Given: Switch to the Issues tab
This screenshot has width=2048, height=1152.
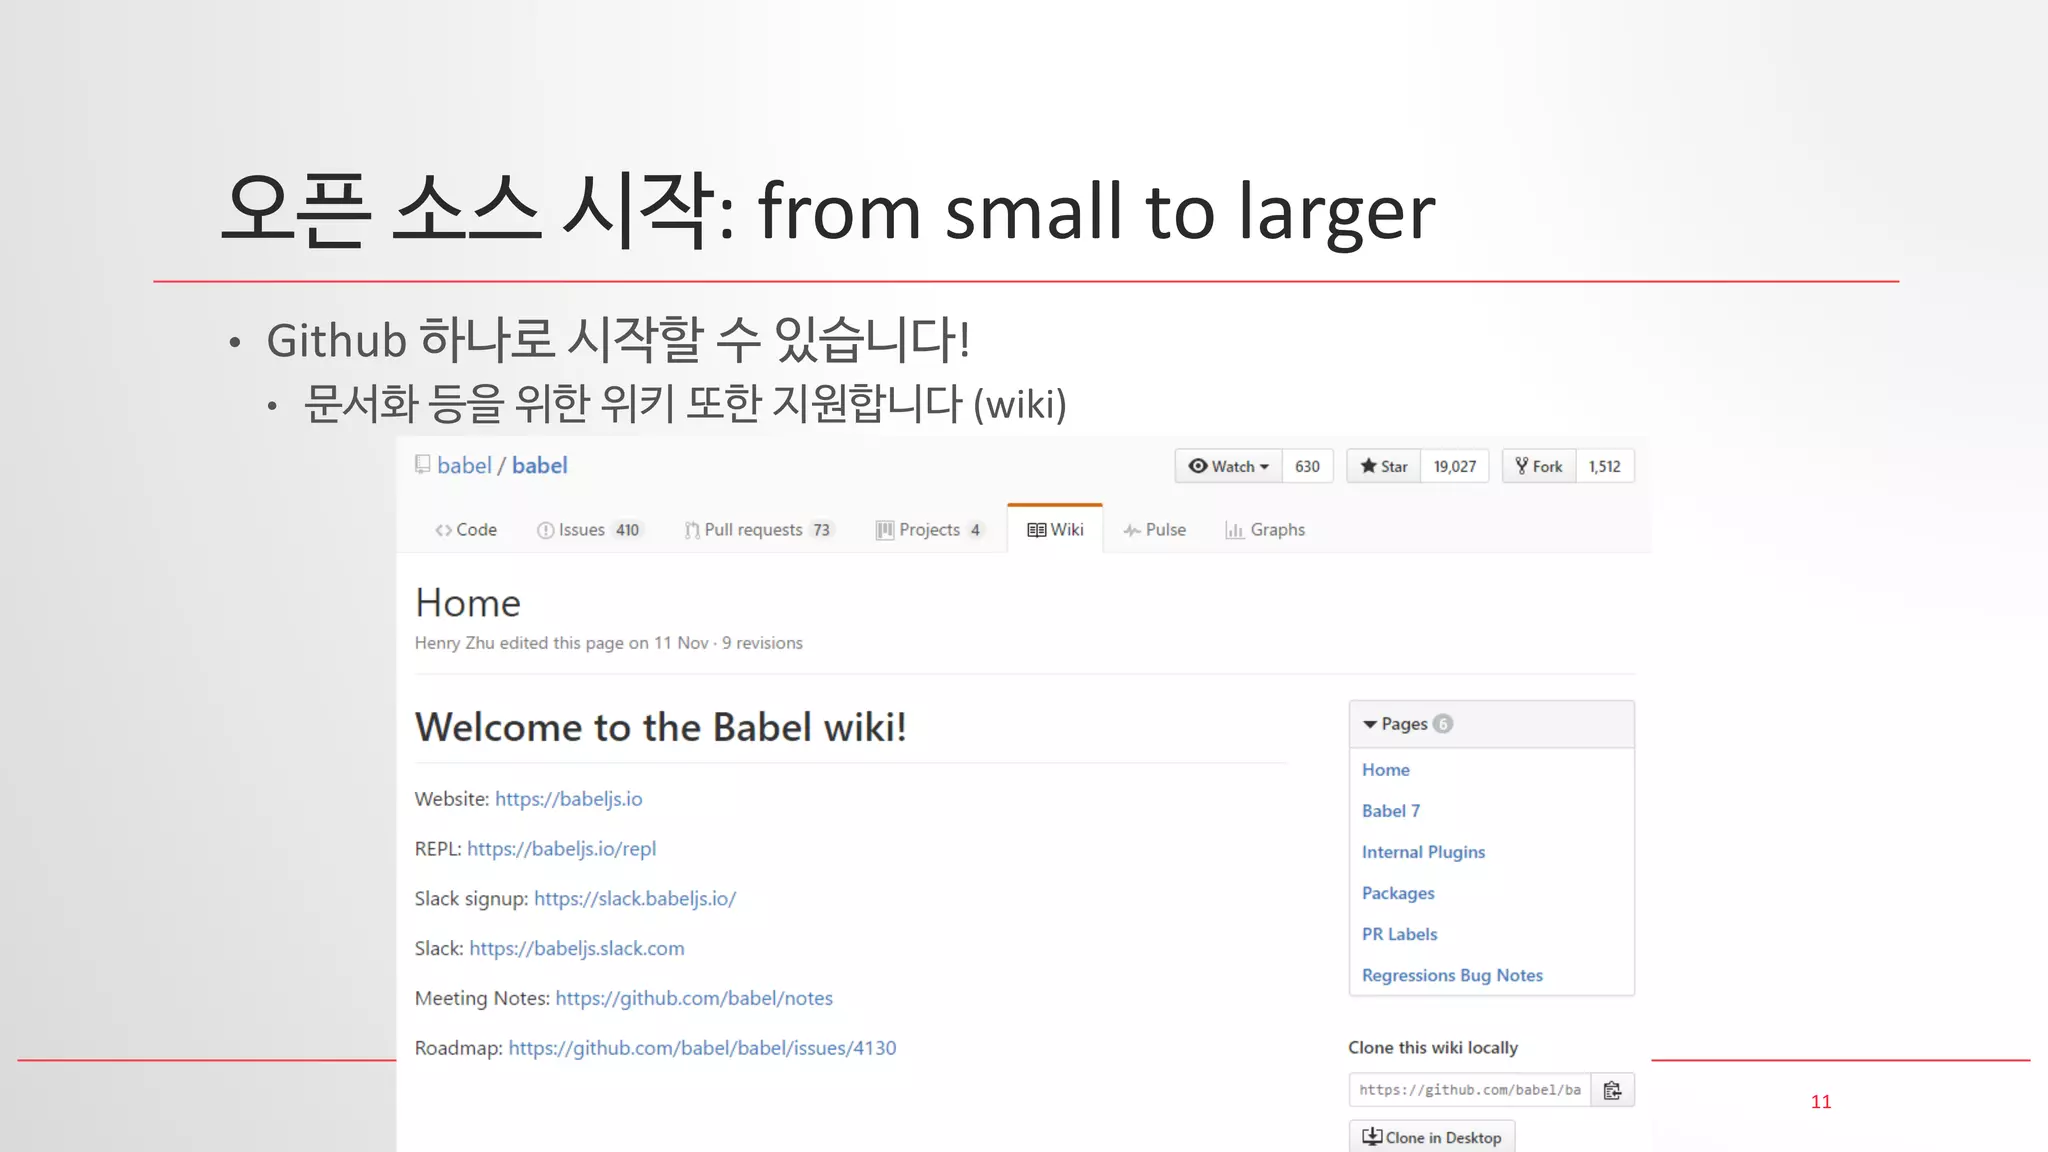Looking at the screenshot, I should click(589, 530).
